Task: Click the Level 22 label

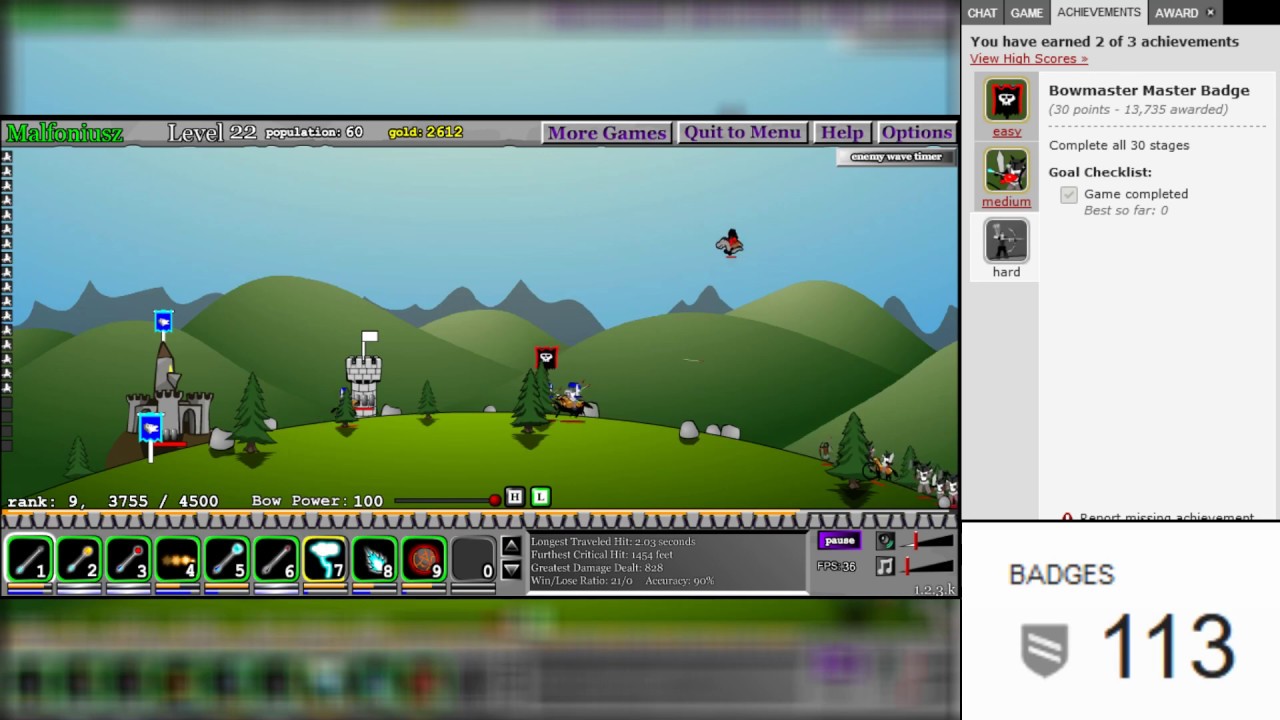Action: point(212,132)
